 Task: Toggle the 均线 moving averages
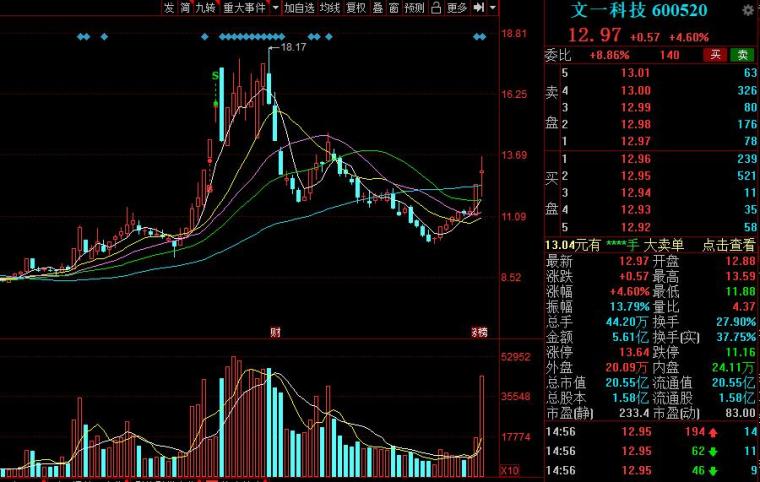(x=330, y=8)
